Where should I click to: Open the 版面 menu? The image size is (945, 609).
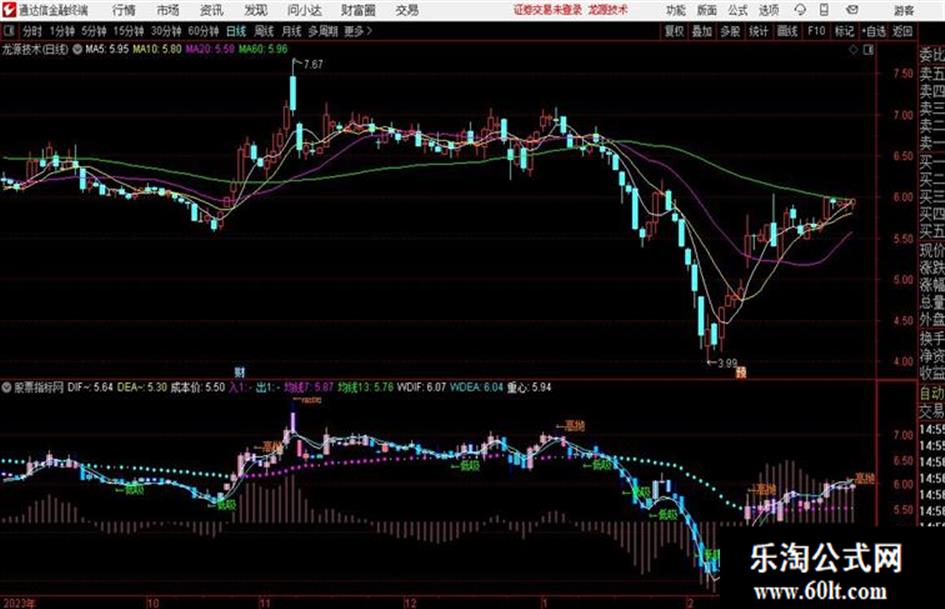pyautogui.click(x=707, y=10)
